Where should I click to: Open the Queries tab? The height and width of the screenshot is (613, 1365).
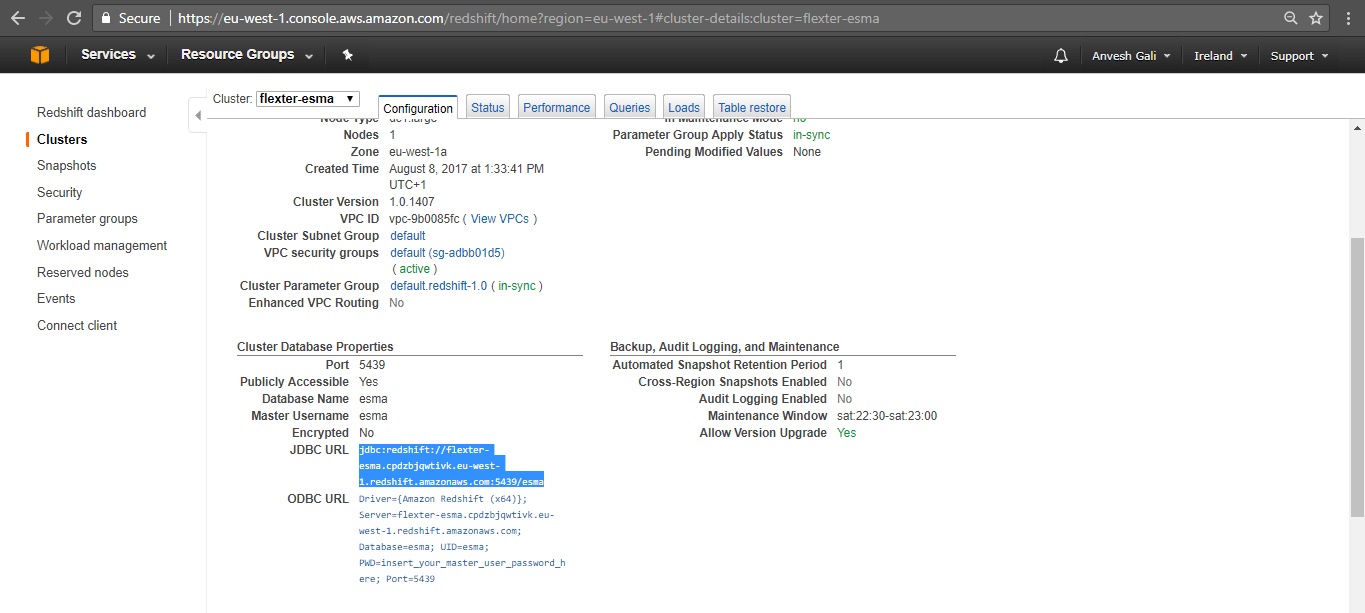(x=630, y=107)
